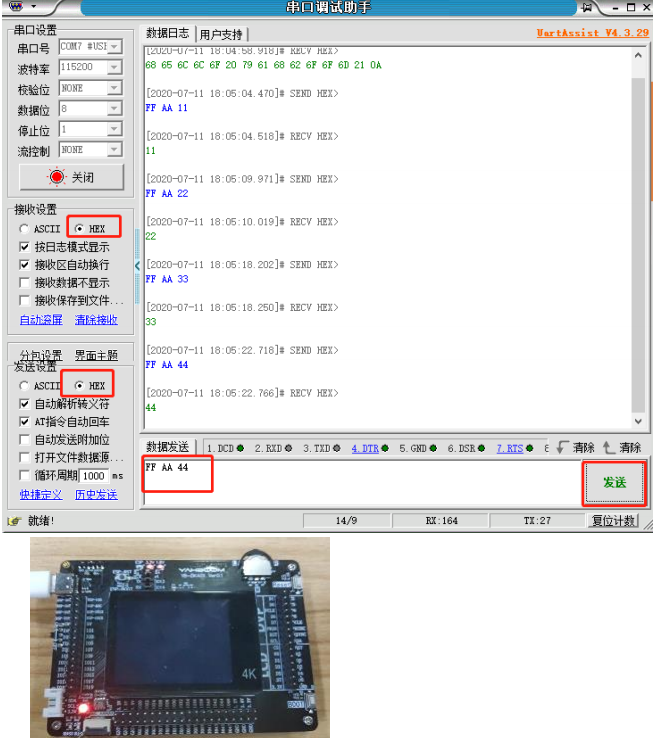Toggle AT指令自动回车 checkbox
Screen dimensions: 665x738
pyautogui.click(x=24, y=422)
